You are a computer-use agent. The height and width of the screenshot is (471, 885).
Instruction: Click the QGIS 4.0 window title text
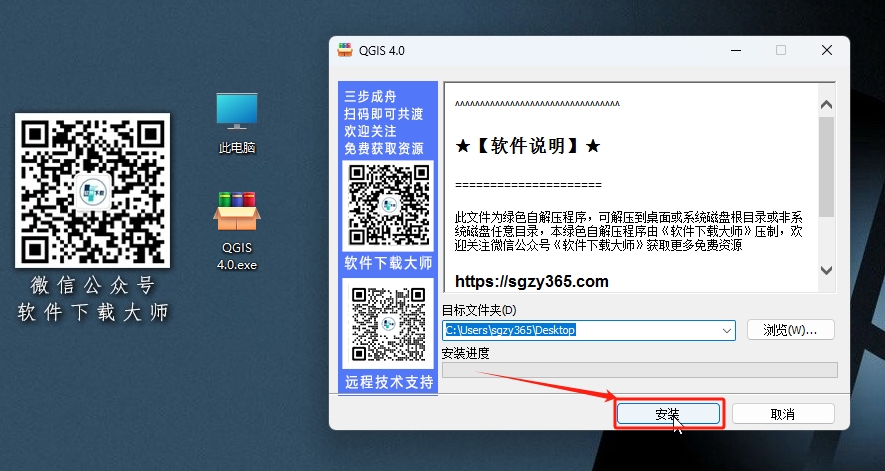tap(382, 50)
